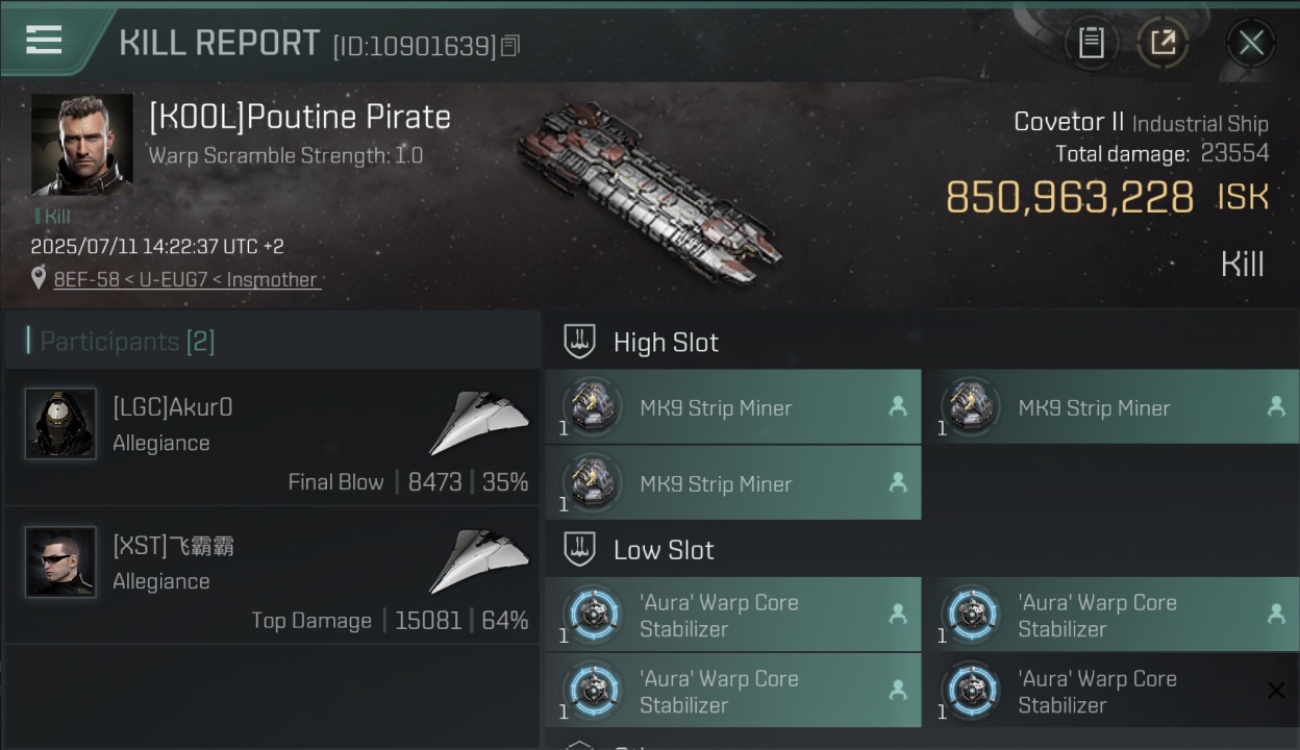Copy the kill report ID icon
The width and height of the screenshot is (1300, 750).
pos(511,46)
